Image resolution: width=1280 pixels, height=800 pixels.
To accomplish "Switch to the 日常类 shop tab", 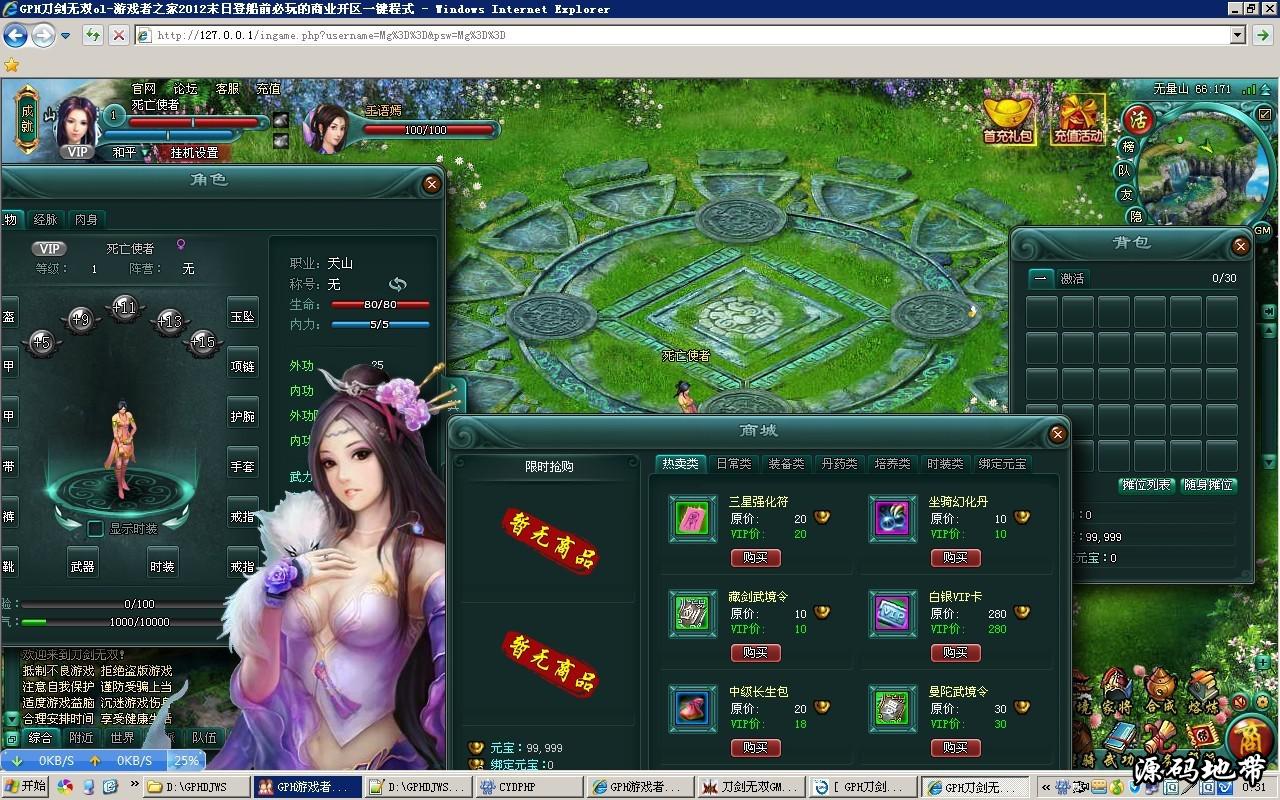I will point(734,464).
